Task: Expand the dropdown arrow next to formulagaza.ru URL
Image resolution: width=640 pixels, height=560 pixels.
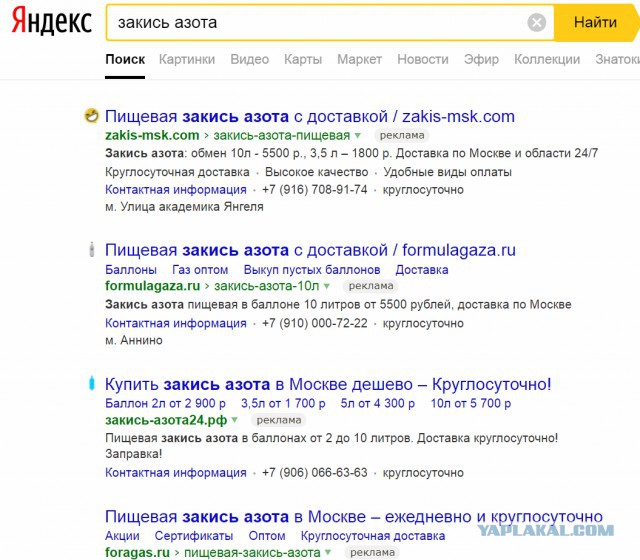Action: coord(327,286)
